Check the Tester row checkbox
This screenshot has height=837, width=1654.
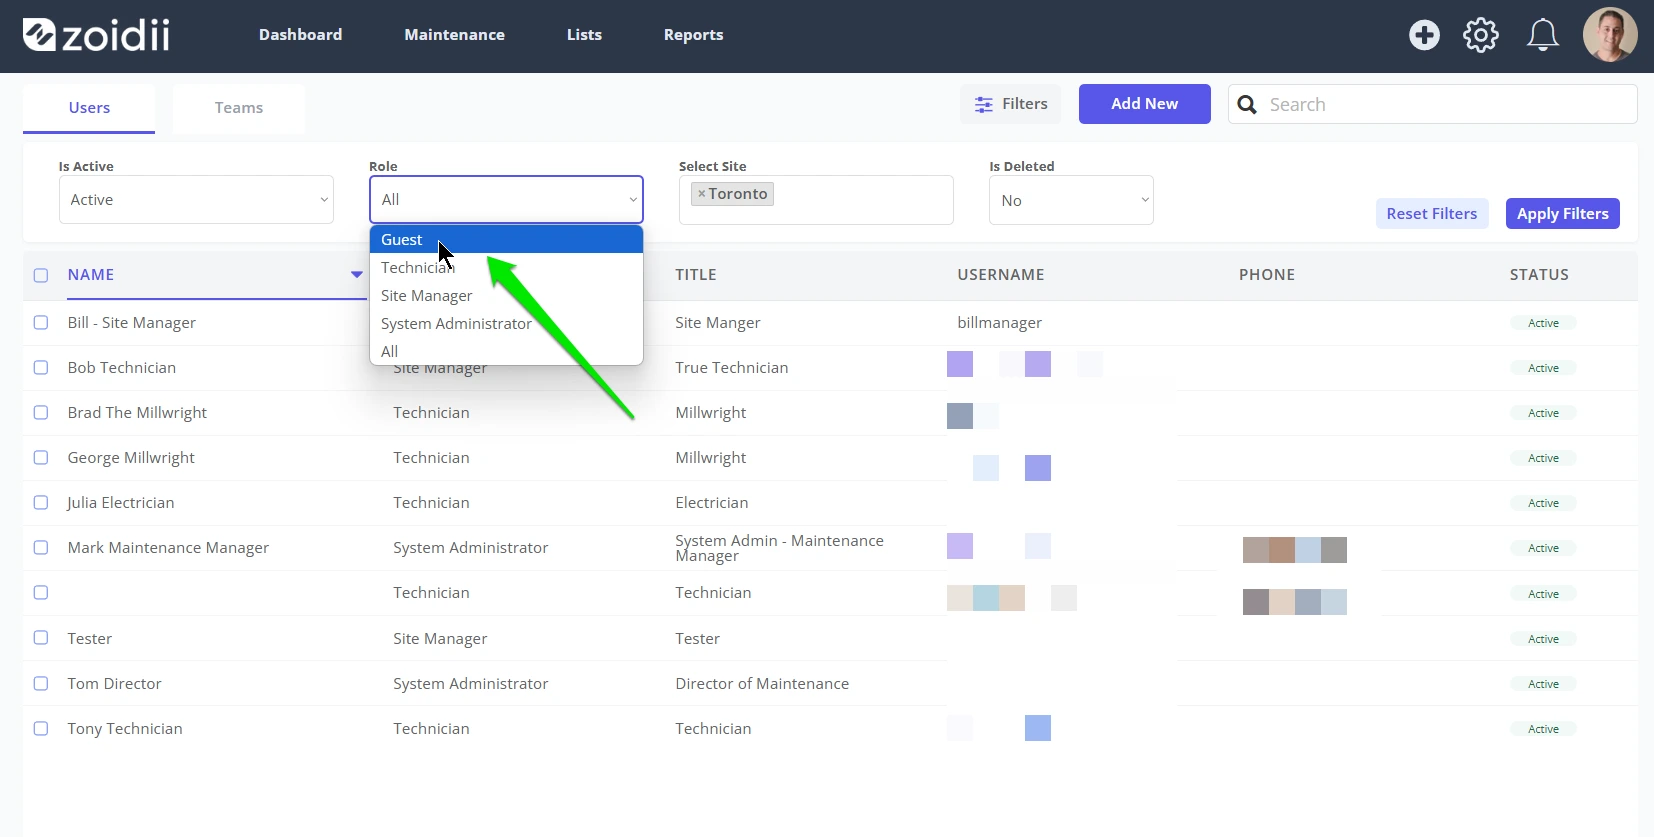click(x=41, y=637)
